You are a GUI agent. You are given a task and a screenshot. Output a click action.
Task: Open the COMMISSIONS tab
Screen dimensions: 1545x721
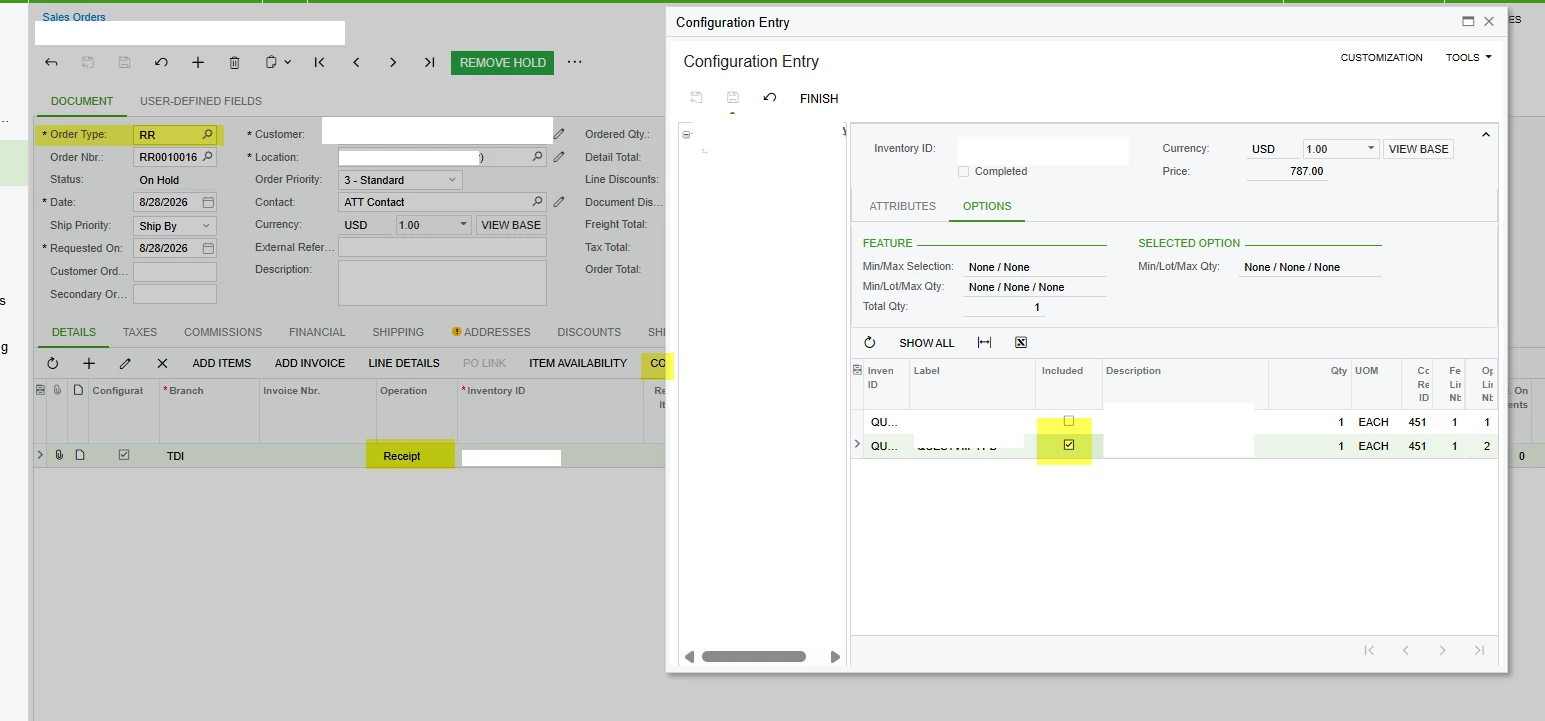click(x=223, y=332)
